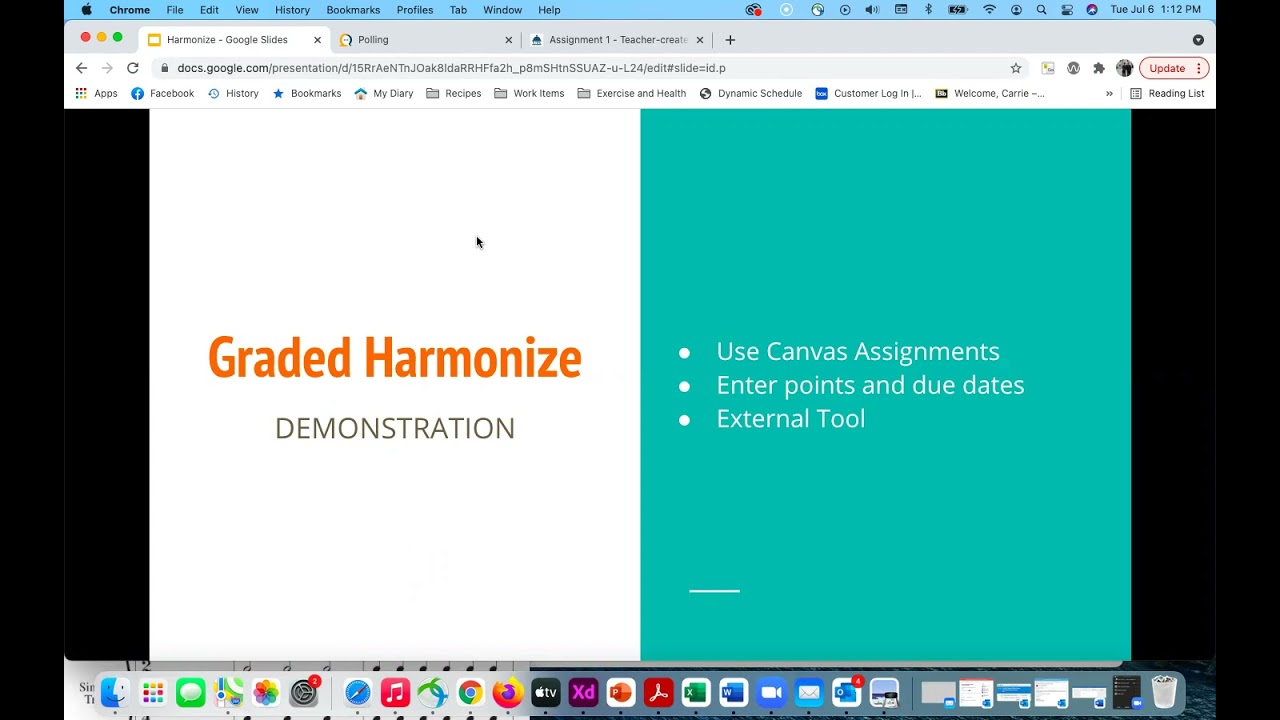1280x720 pixels.
Task: Open the Bluetooth status menu
Action: (928, 10)
